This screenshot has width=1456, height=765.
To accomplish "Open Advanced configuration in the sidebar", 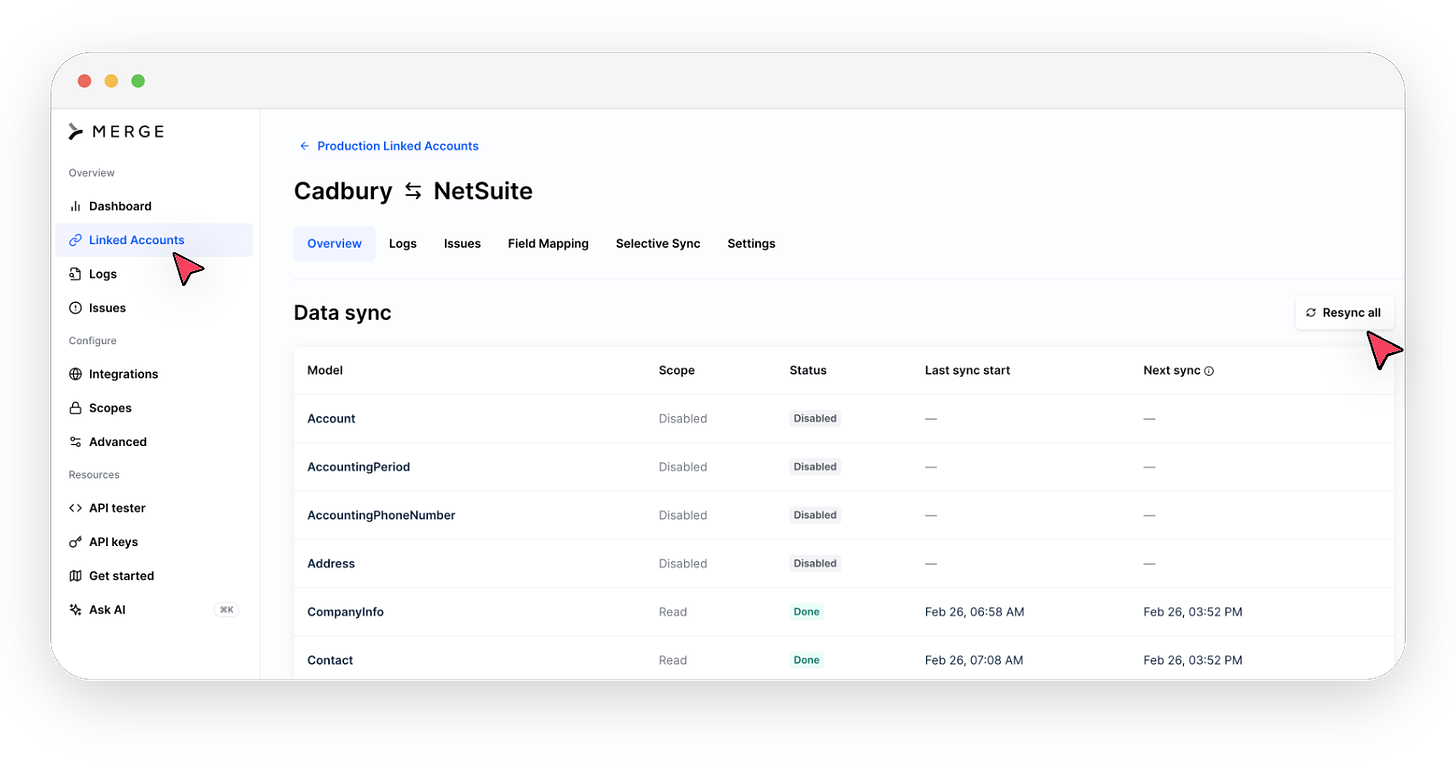I will point(154,442).
